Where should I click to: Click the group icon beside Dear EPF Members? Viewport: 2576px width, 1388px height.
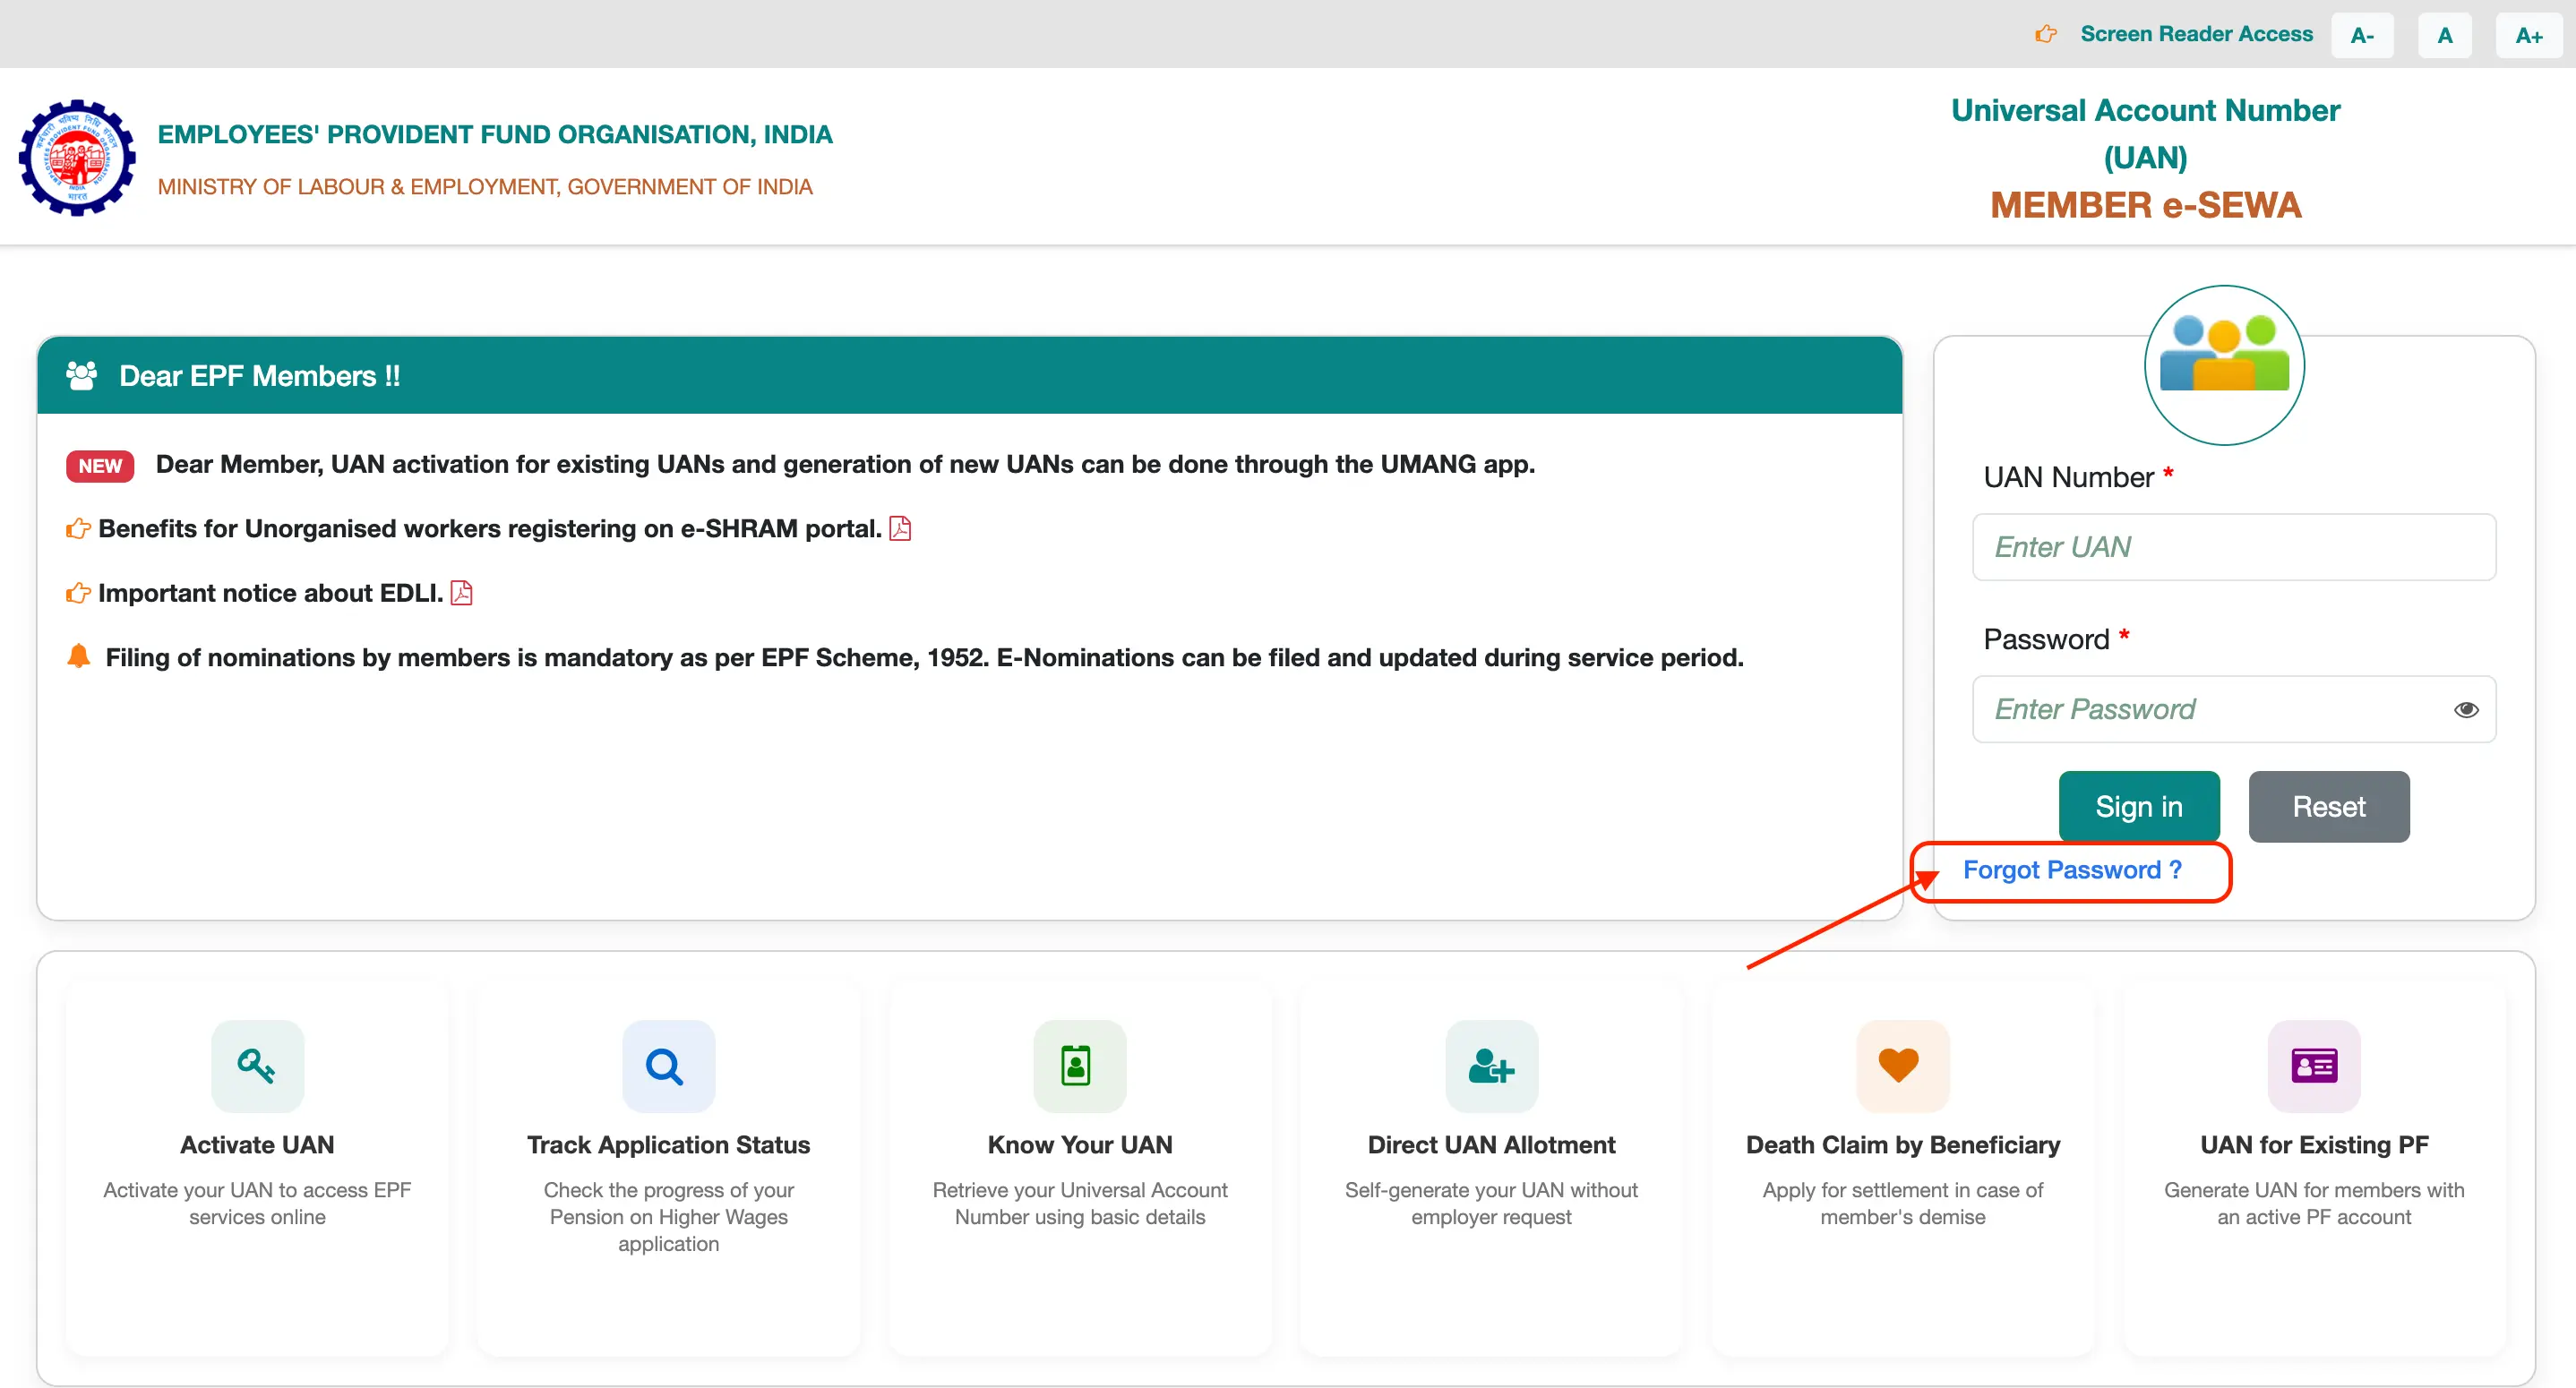[81, 376]
